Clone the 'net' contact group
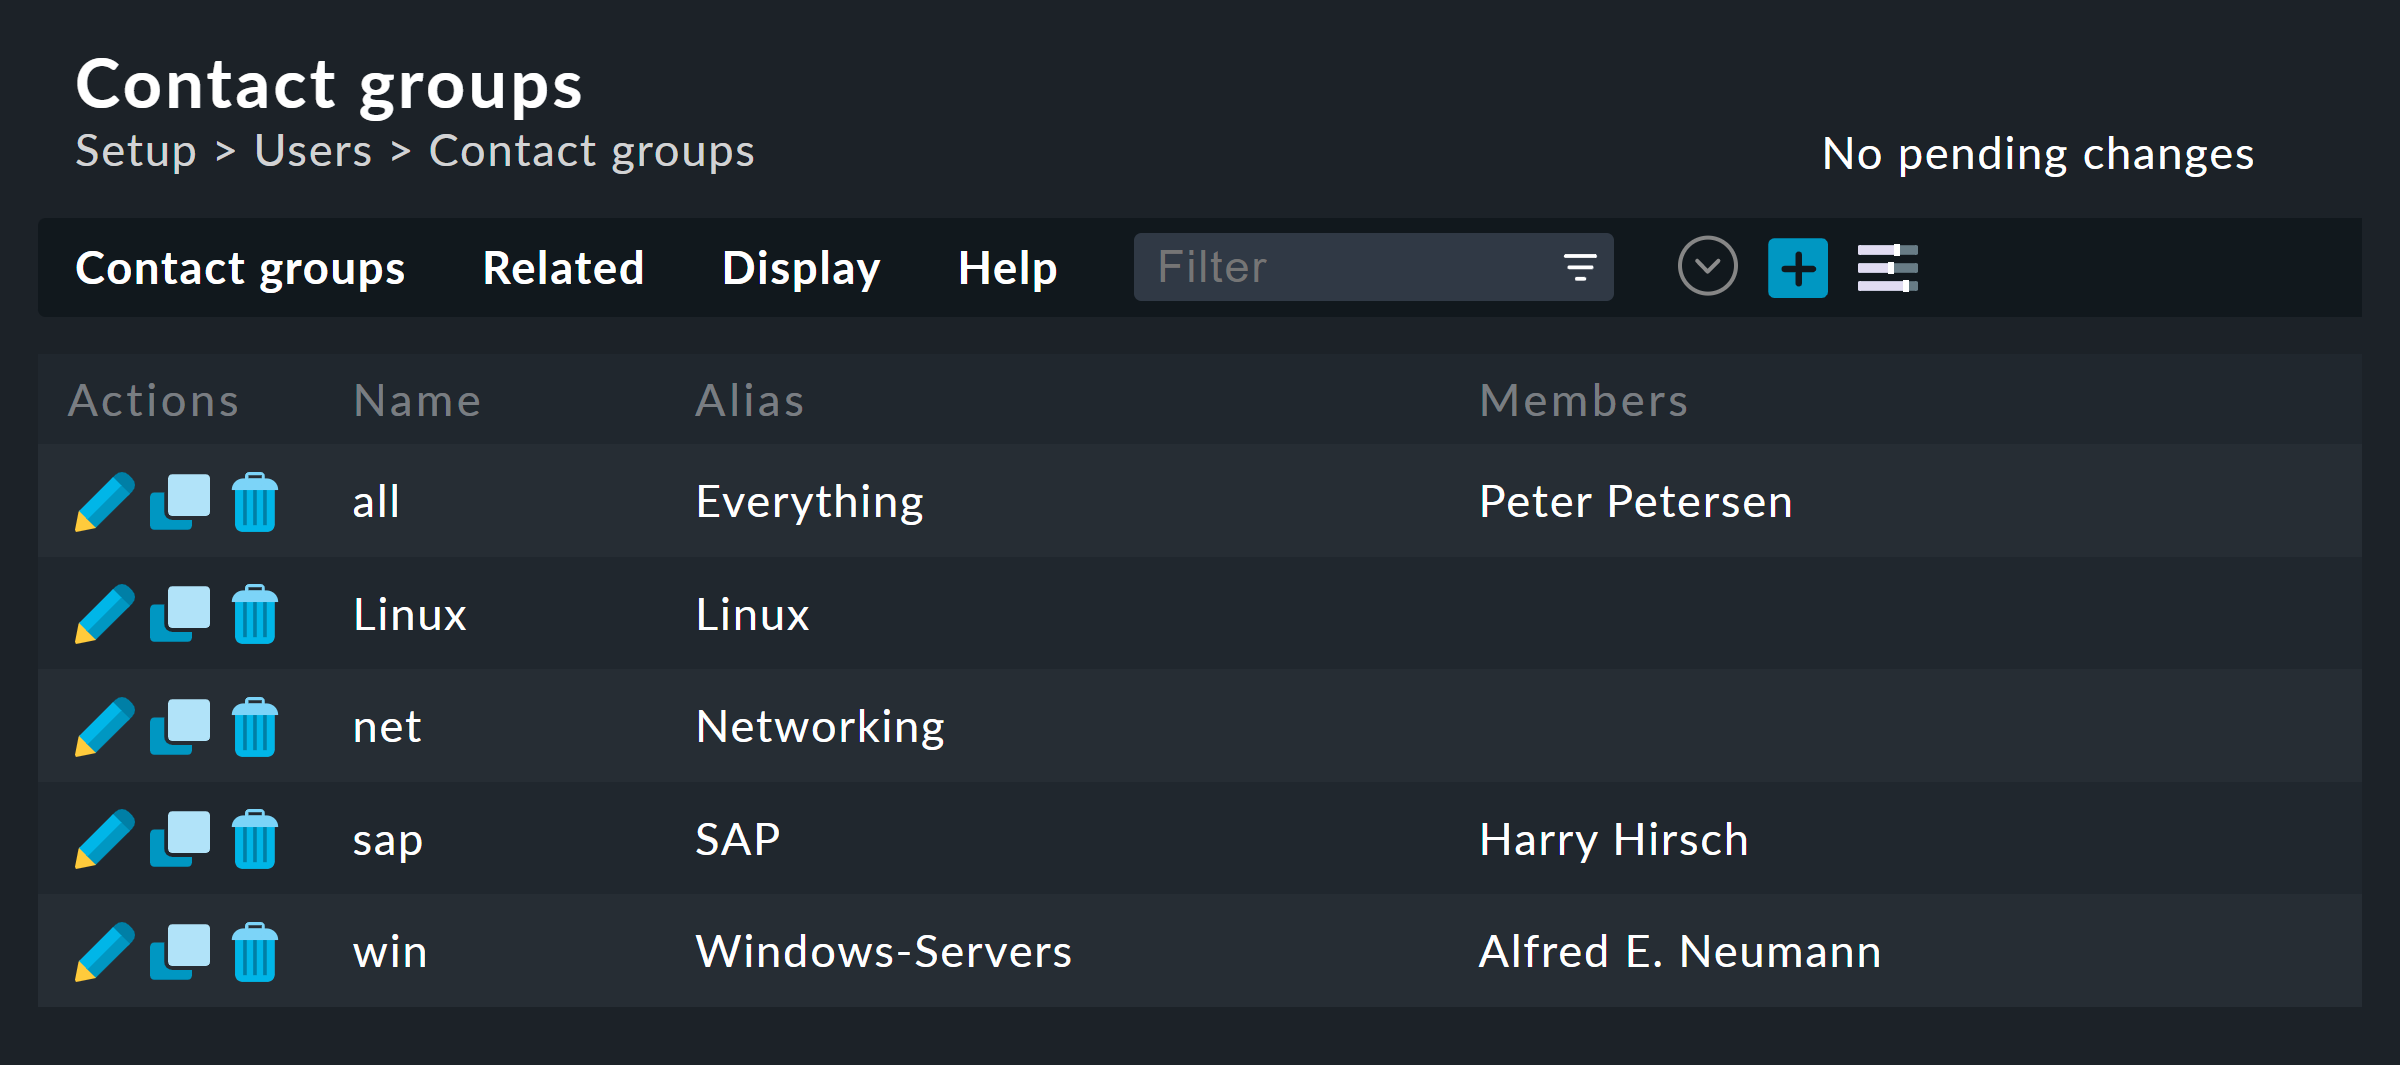 180,727
